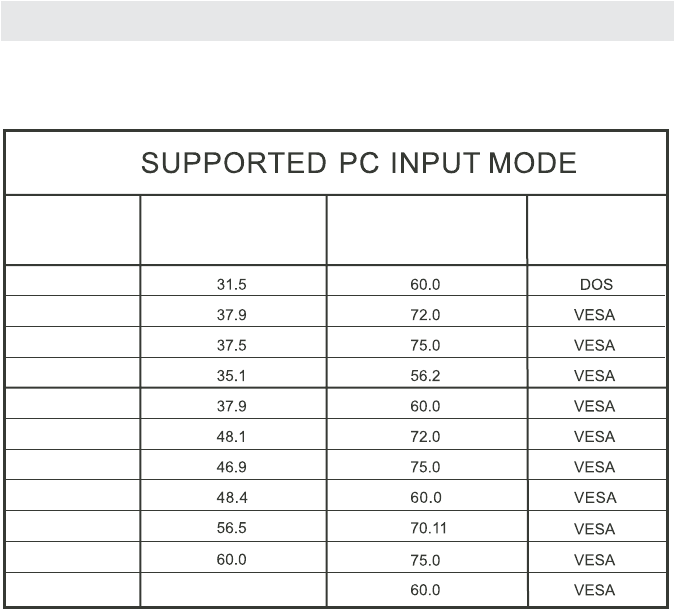Select the 56.5 cell

click(x=231, y=529)
